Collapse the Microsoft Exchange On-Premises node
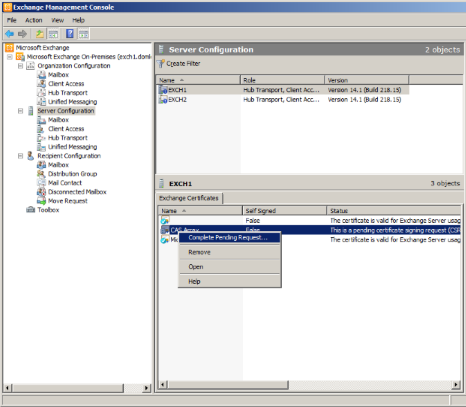The image size is (466, 407). (10, 57)
